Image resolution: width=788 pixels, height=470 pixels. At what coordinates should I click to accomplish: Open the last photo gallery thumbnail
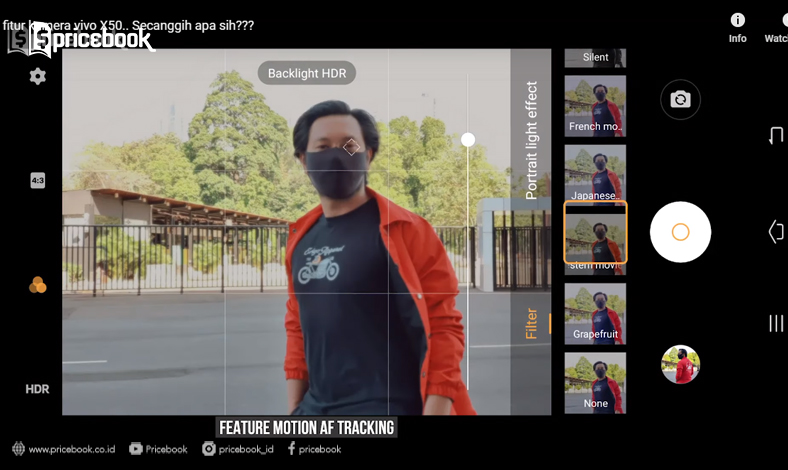680,364
